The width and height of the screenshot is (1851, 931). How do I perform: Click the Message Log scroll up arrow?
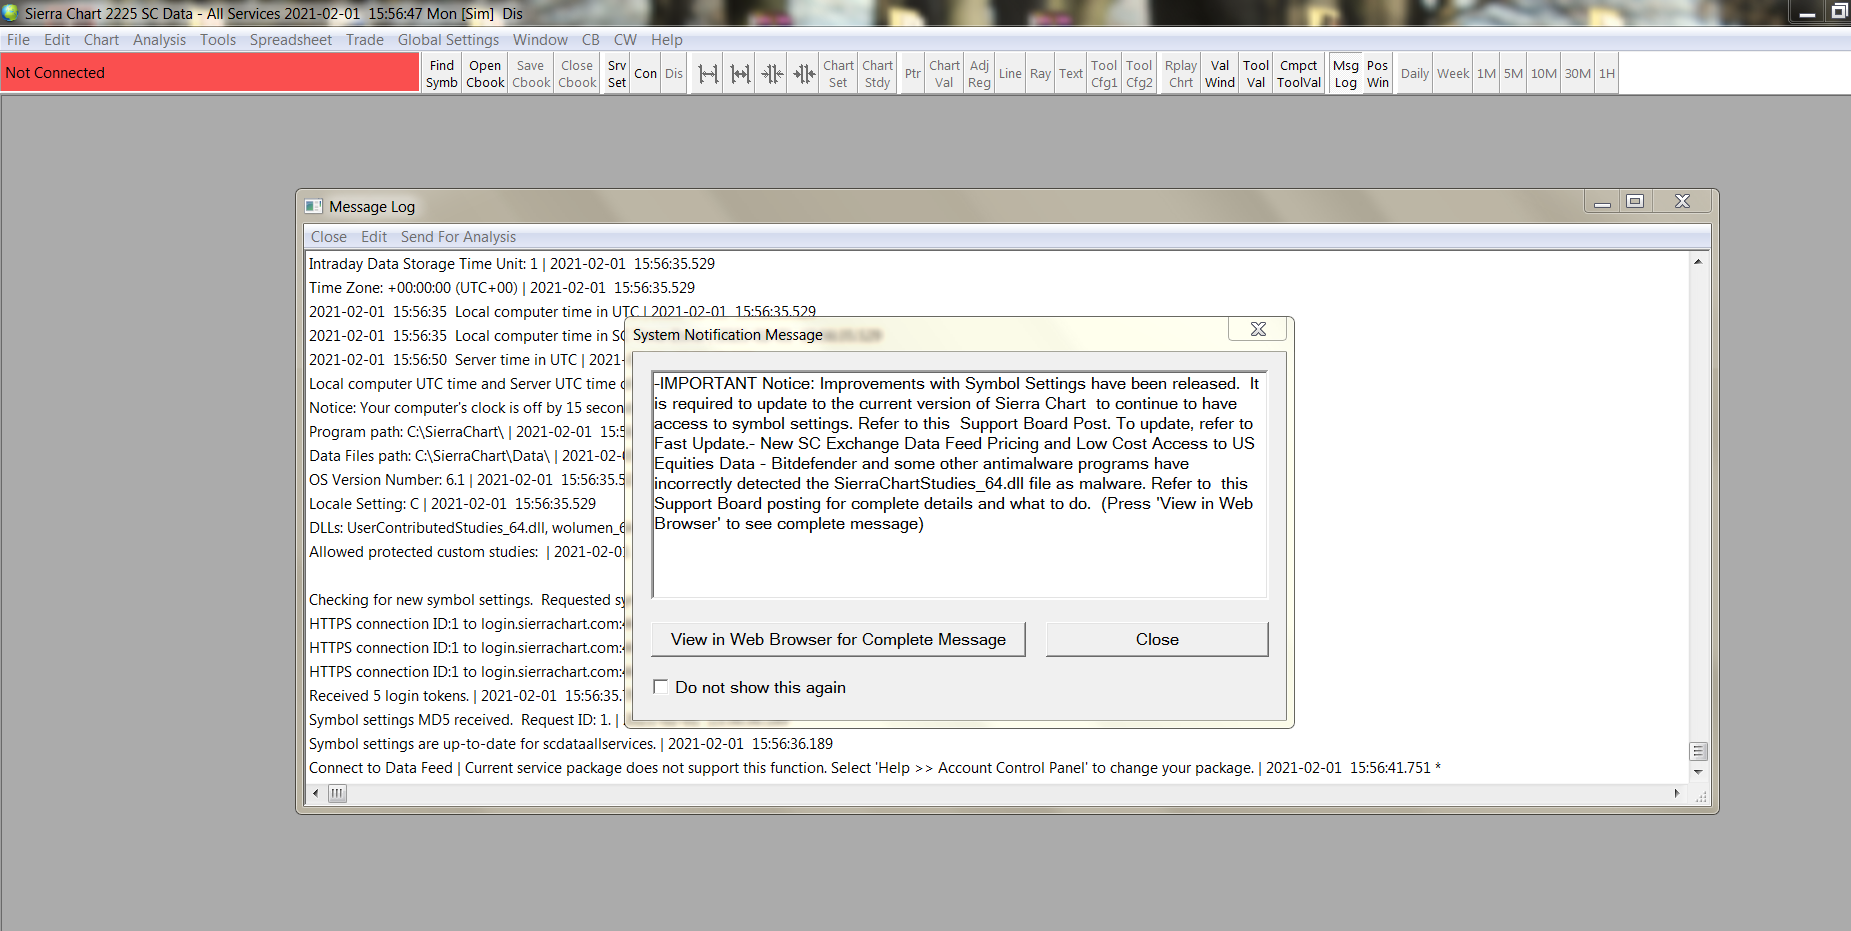[1698, 262]
